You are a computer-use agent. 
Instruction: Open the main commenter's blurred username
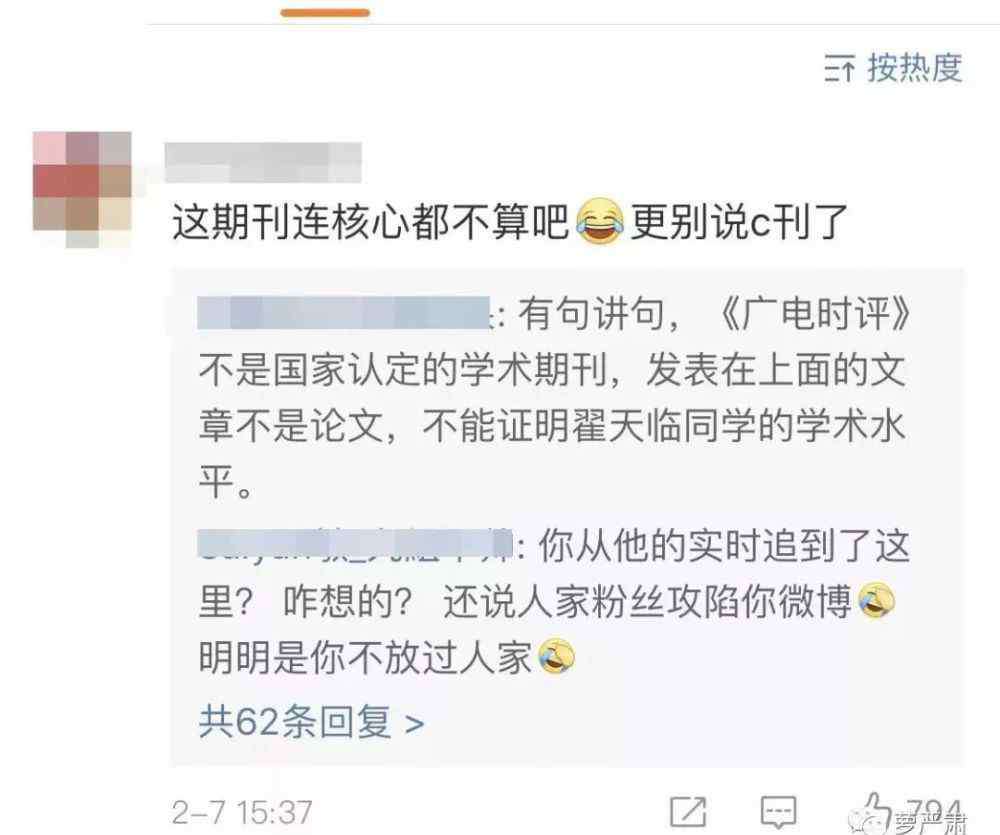coord(263,163)
